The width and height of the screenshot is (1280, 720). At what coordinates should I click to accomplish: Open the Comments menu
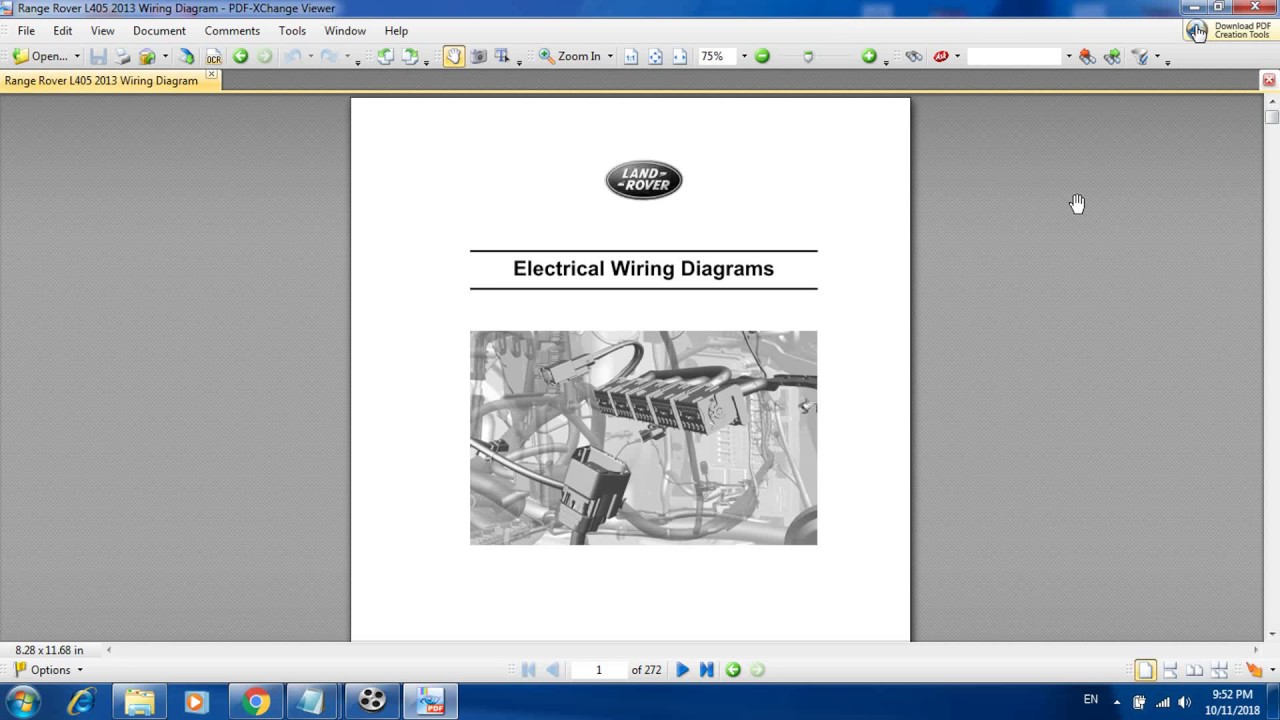232,30
